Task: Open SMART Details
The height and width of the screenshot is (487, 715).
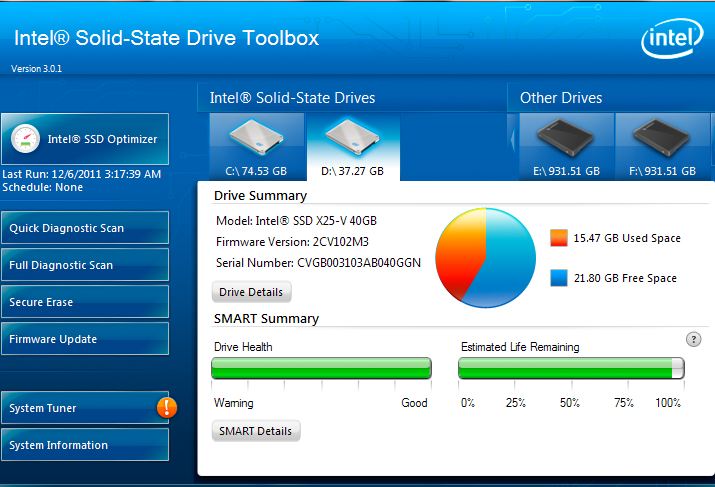Action: (255, 431)
